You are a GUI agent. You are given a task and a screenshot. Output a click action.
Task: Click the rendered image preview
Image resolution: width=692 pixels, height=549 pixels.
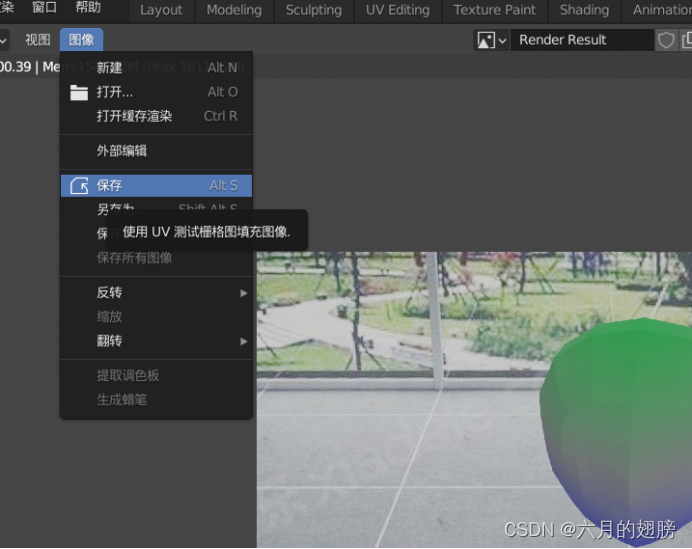tap(474, 399)
